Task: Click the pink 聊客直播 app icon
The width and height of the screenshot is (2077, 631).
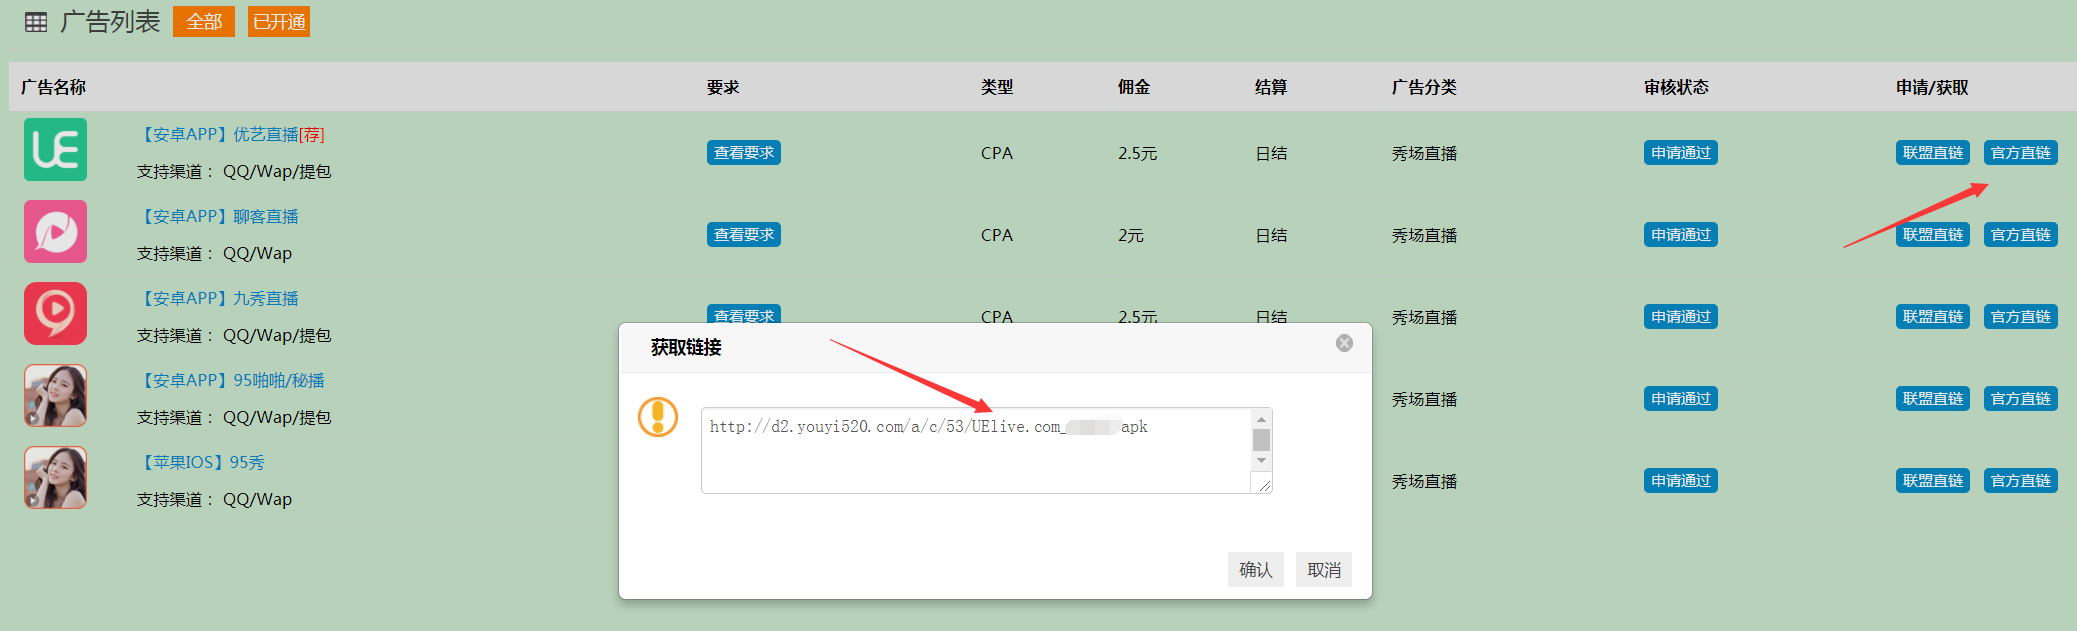Action: [56, 232]
